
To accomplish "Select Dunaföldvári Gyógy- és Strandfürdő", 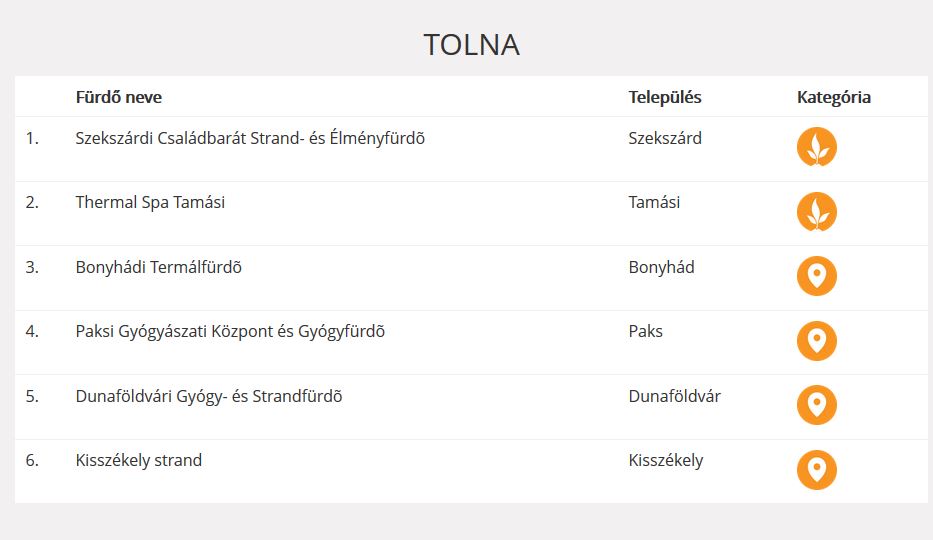I will pos(209,396).
